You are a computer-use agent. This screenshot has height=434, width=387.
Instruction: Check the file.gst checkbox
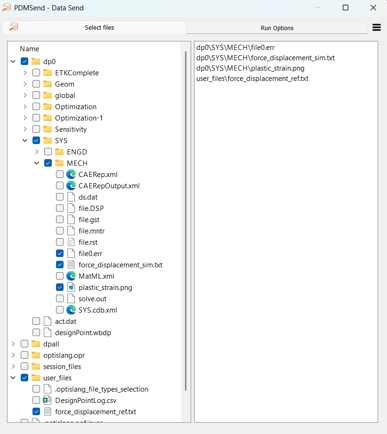click(x=60, y=220)
